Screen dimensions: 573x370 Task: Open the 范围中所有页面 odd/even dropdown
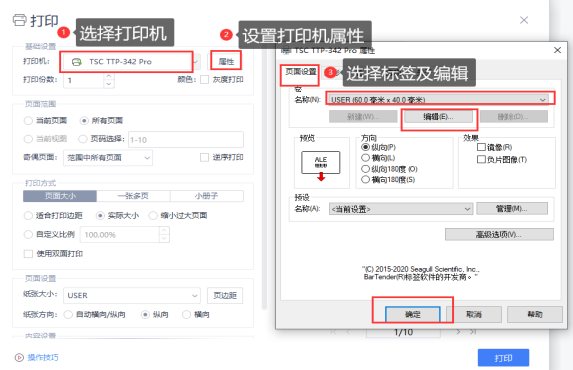(108, 158)
